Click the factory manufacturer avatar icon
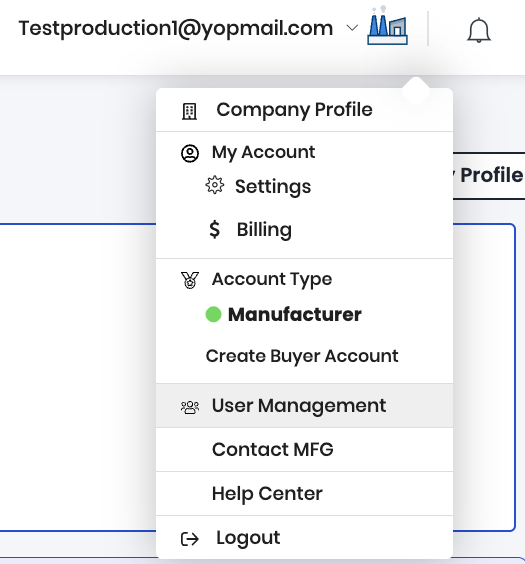Viewport: 525px width, 564px height. [x=387, y=26]
